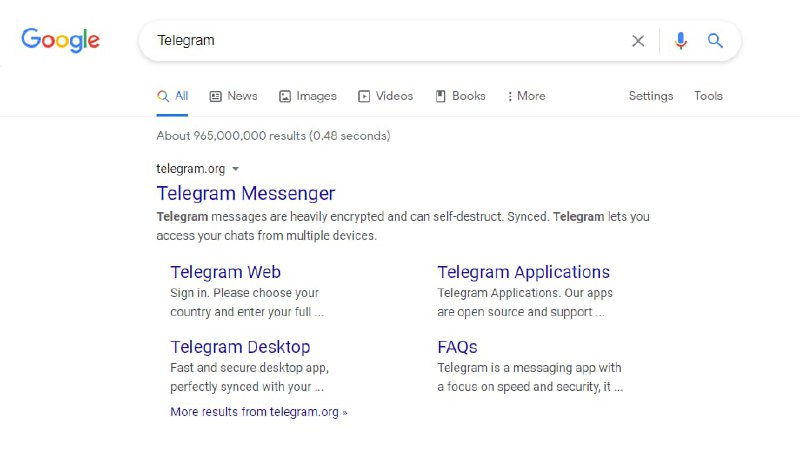Expand the telegram.org dropdown arrow
Image resolution: width=800 pixels, height=451 pixels.
point(235,169)
